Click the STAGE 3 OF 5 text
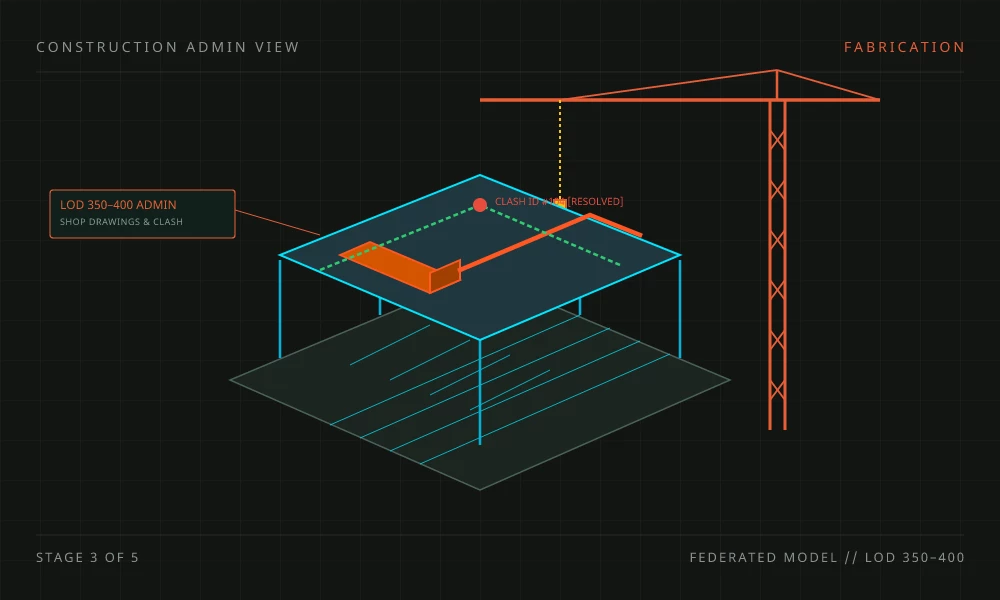Viewport: 1000px width, 600px height. click(87, 557)
